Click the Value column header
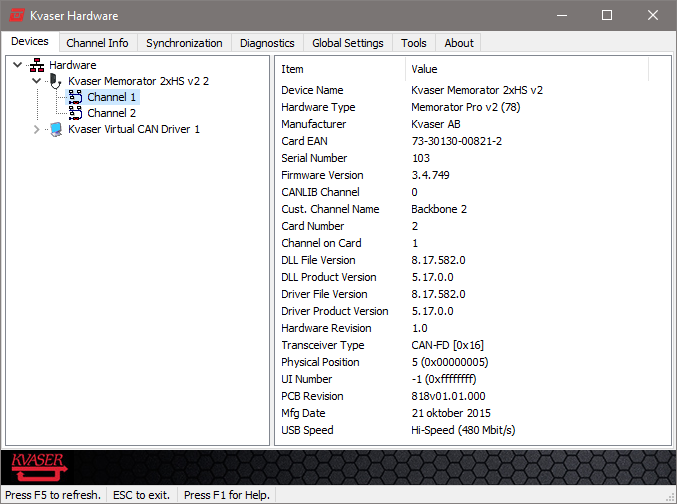Viewport: 677px width, 504px height. pos(527,69)
